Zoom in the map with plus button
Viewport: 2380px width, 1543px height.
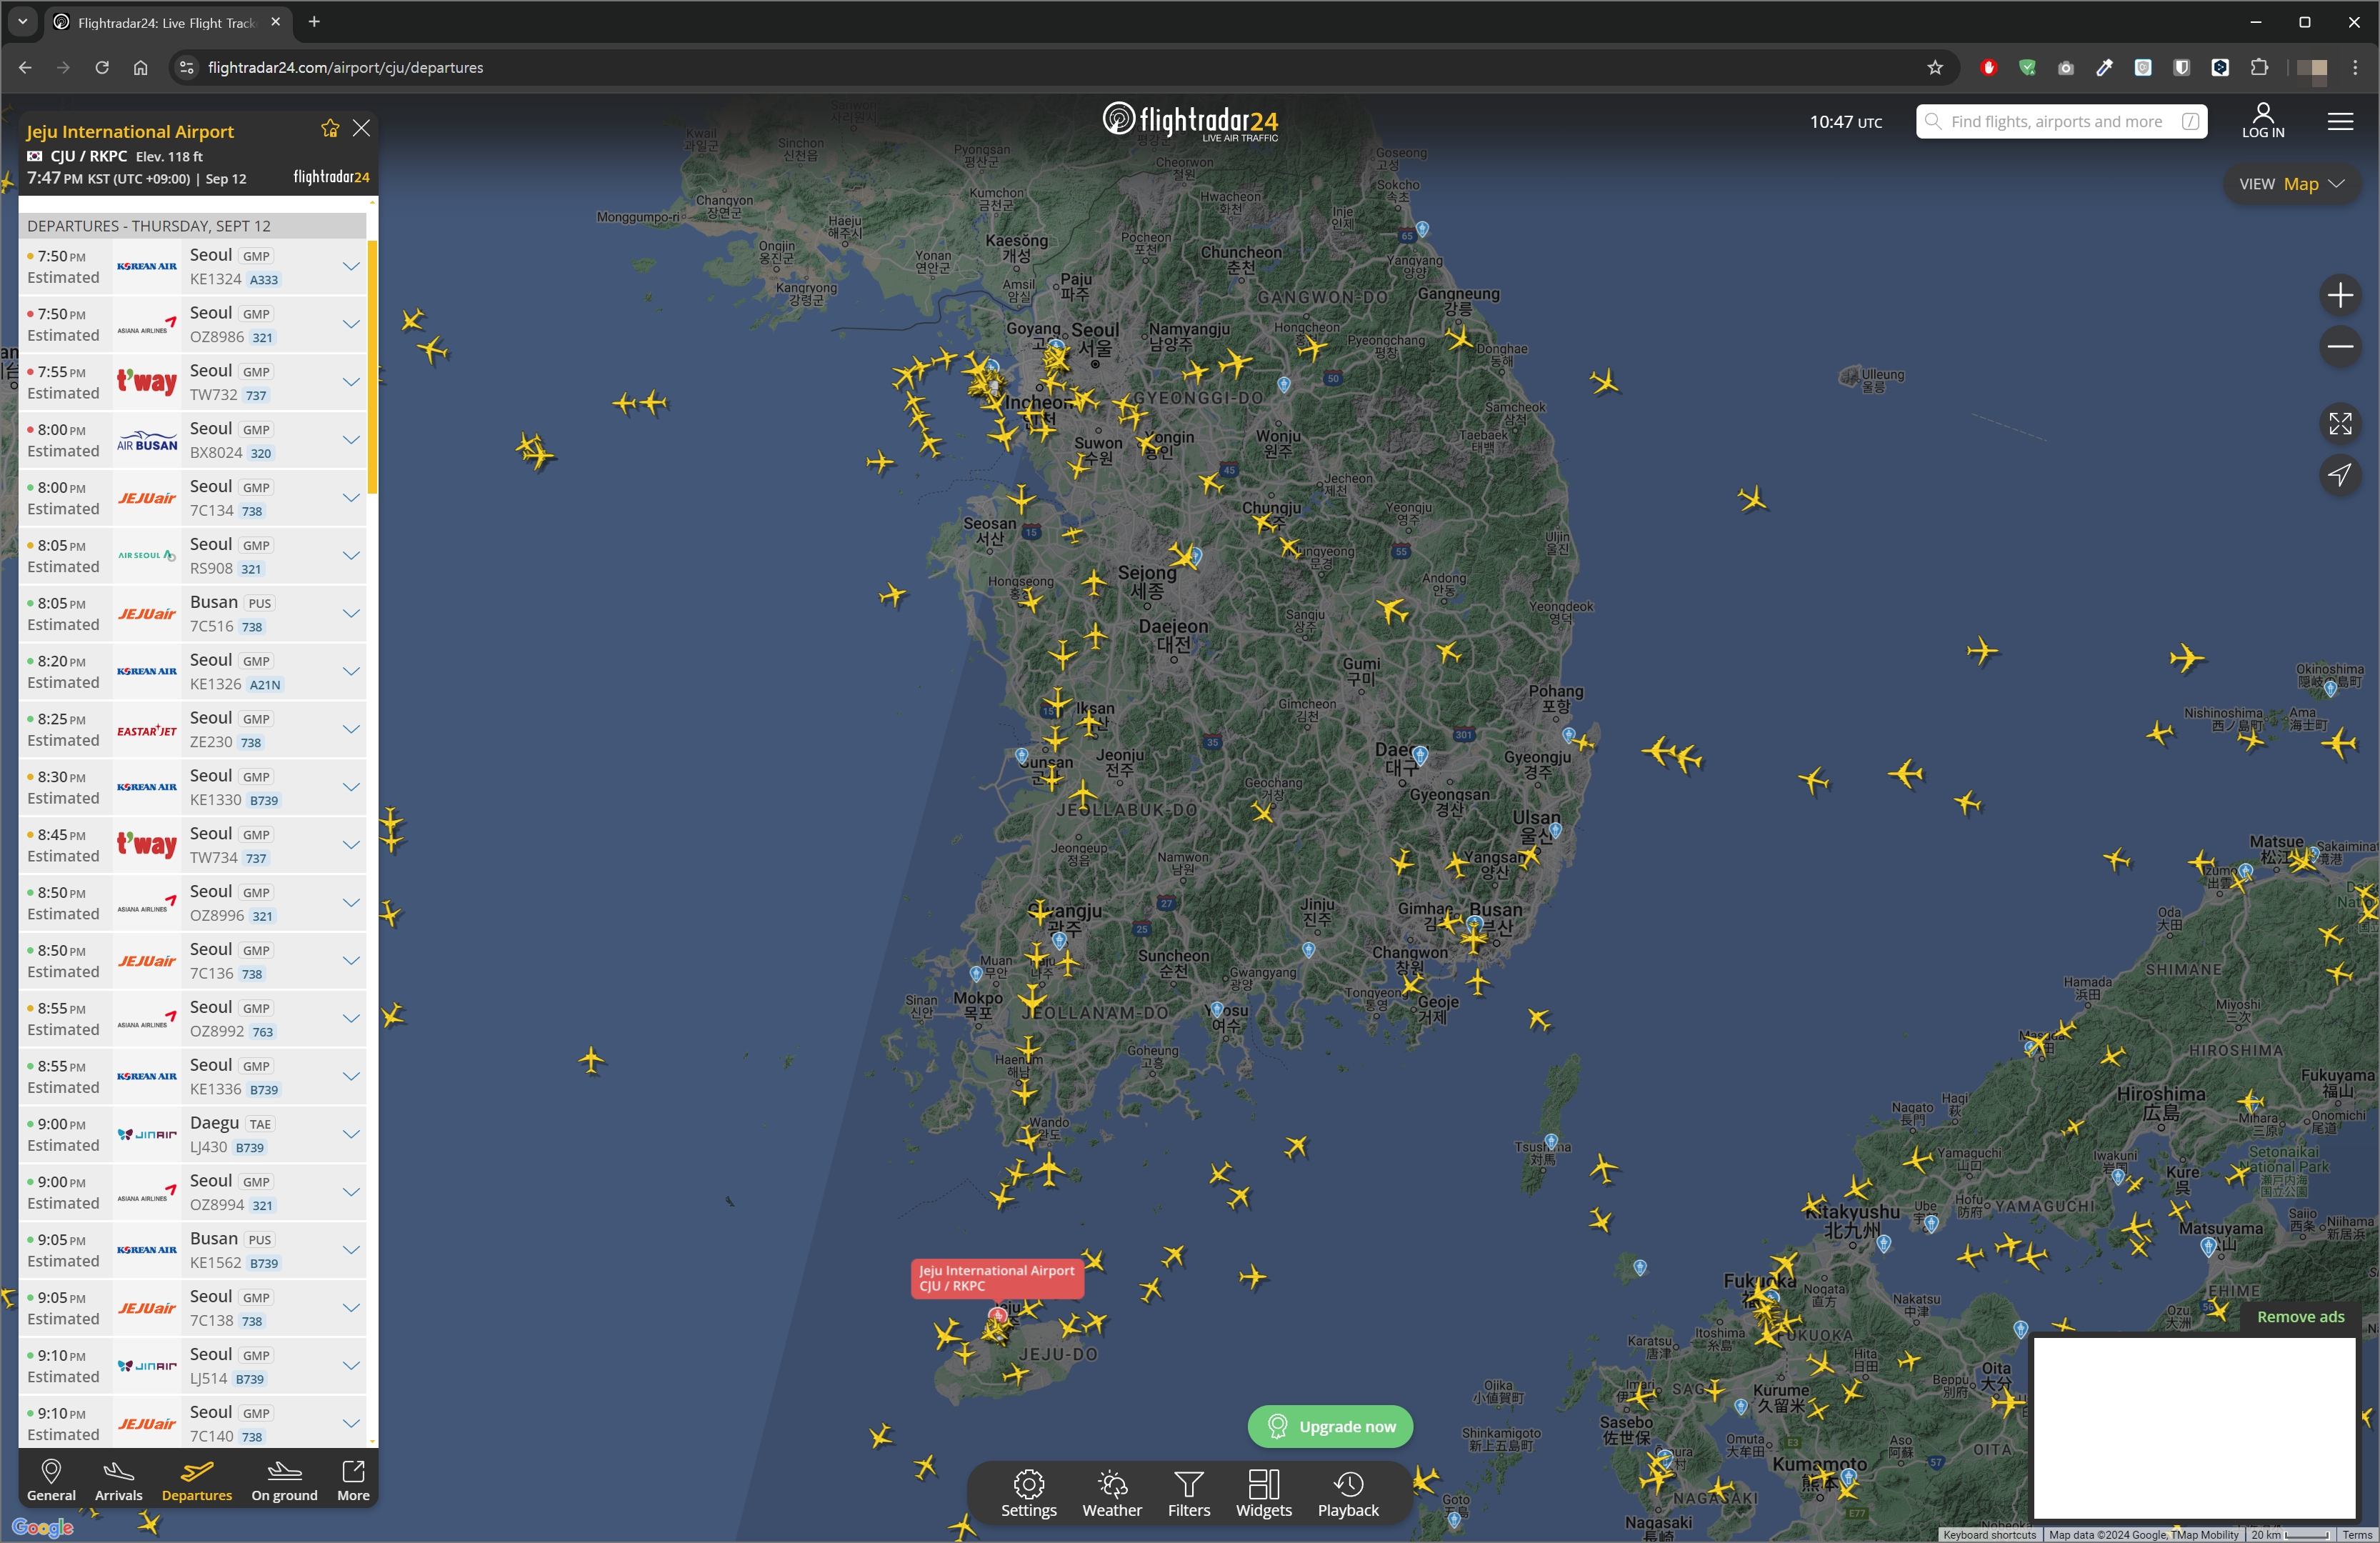[x=2339, y=295]
